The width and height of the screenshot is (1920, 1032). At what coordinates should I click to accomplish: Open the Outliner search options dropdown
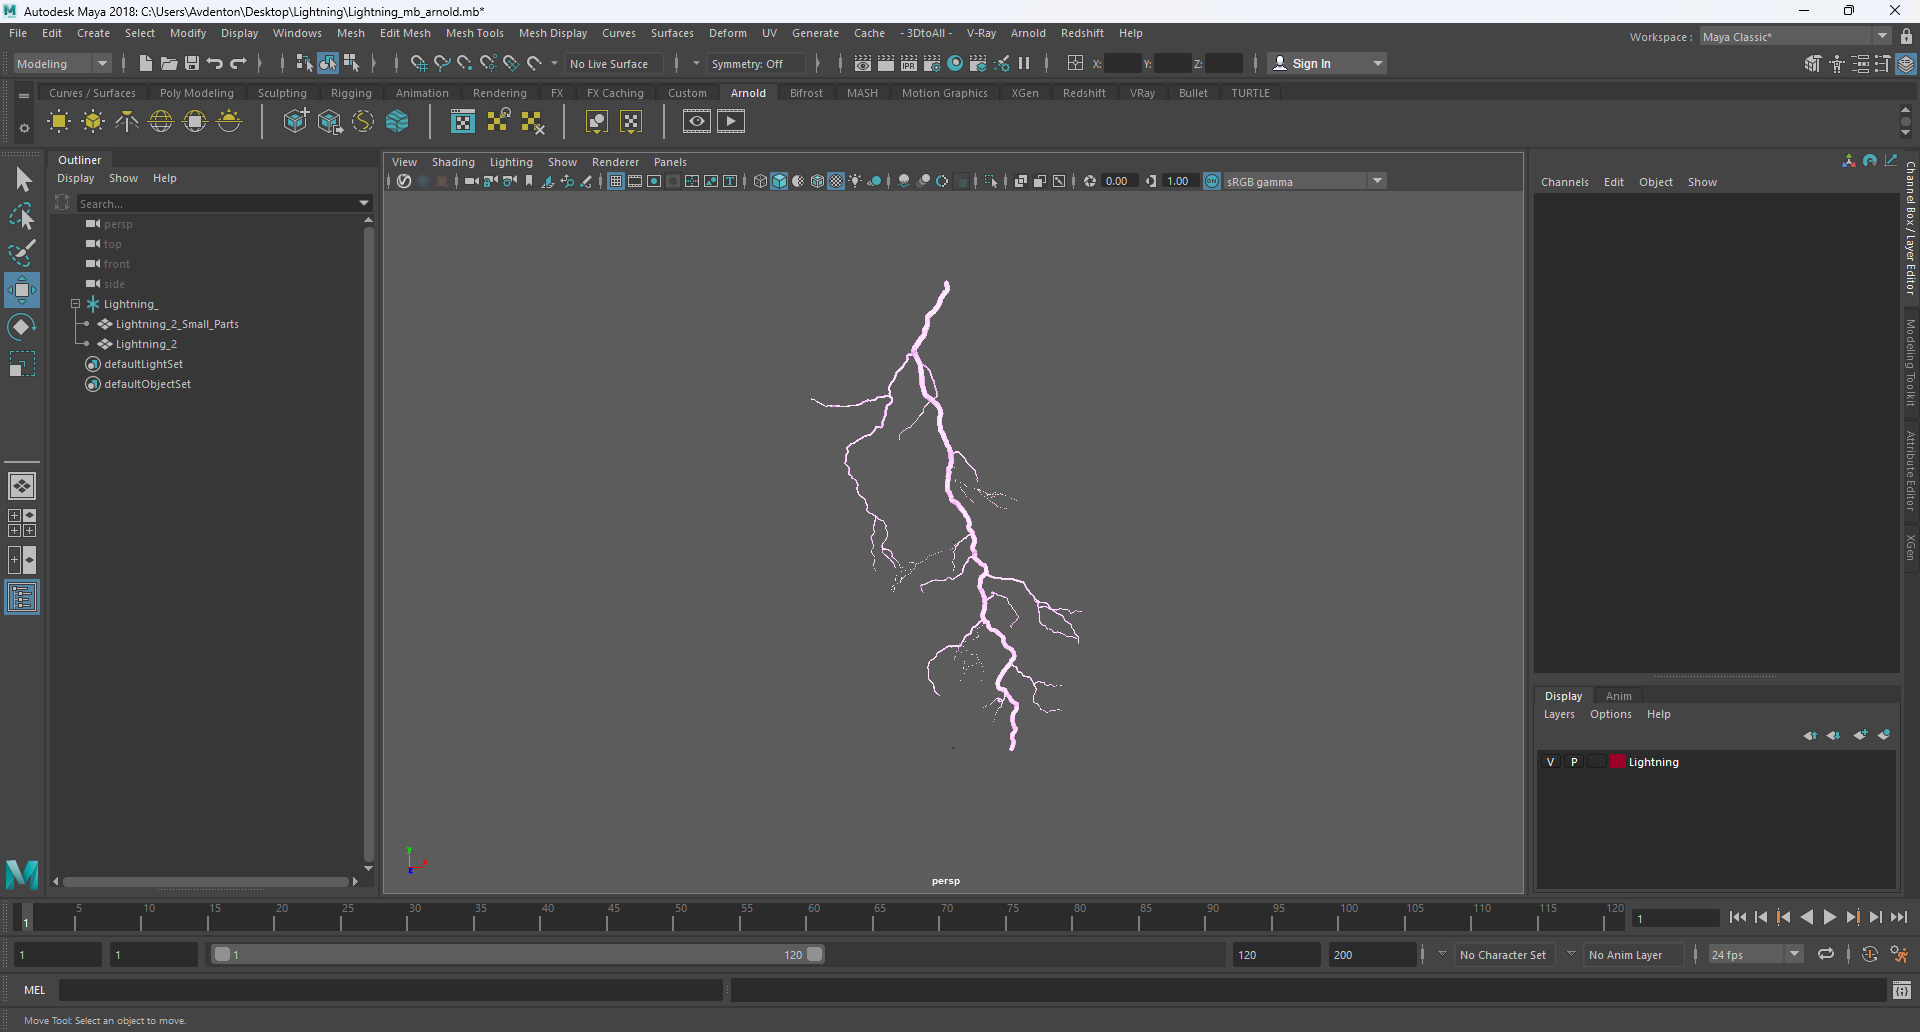[x=364, y=203]
